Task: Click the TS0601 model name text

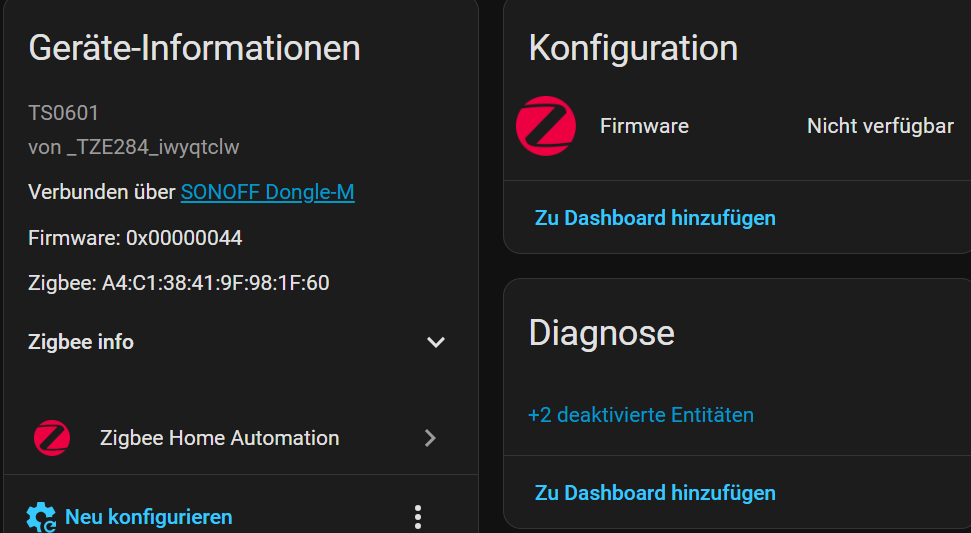Action: [63, 113]
